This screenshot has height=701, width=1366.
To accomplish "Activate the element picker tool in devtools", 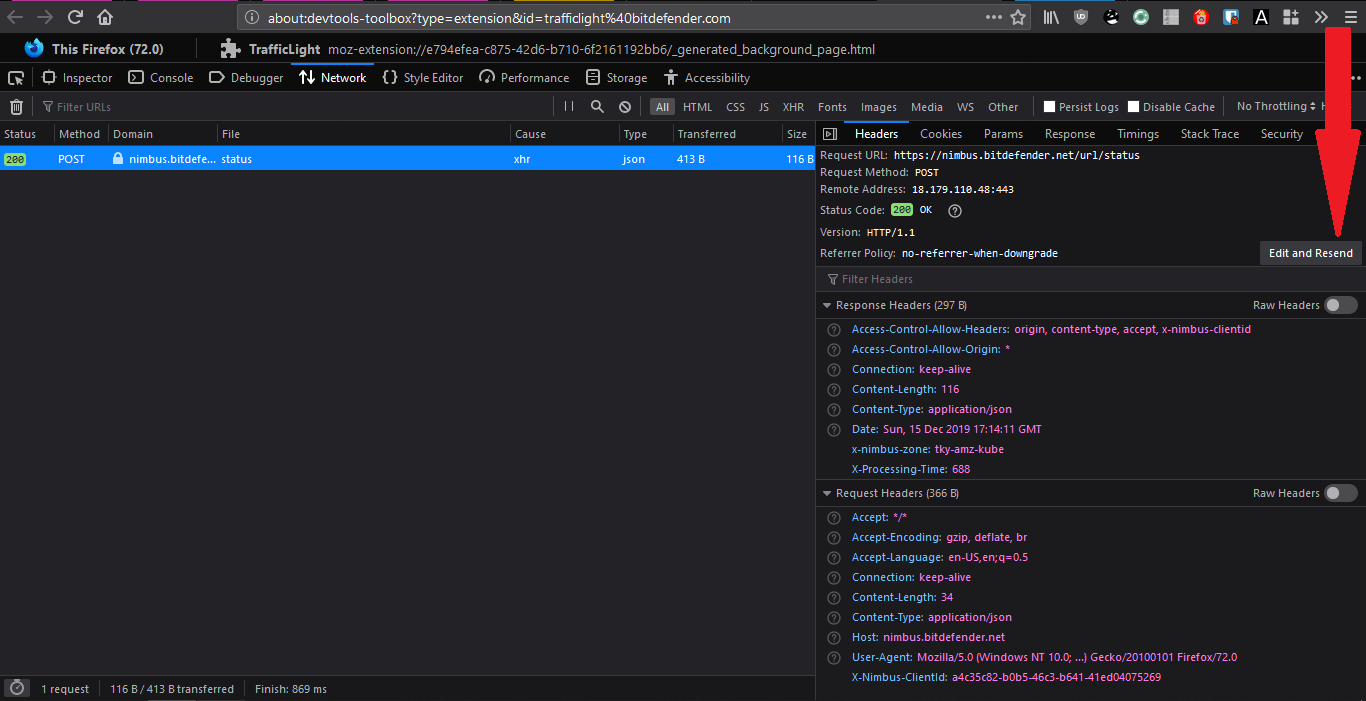I will click(16, 78).
